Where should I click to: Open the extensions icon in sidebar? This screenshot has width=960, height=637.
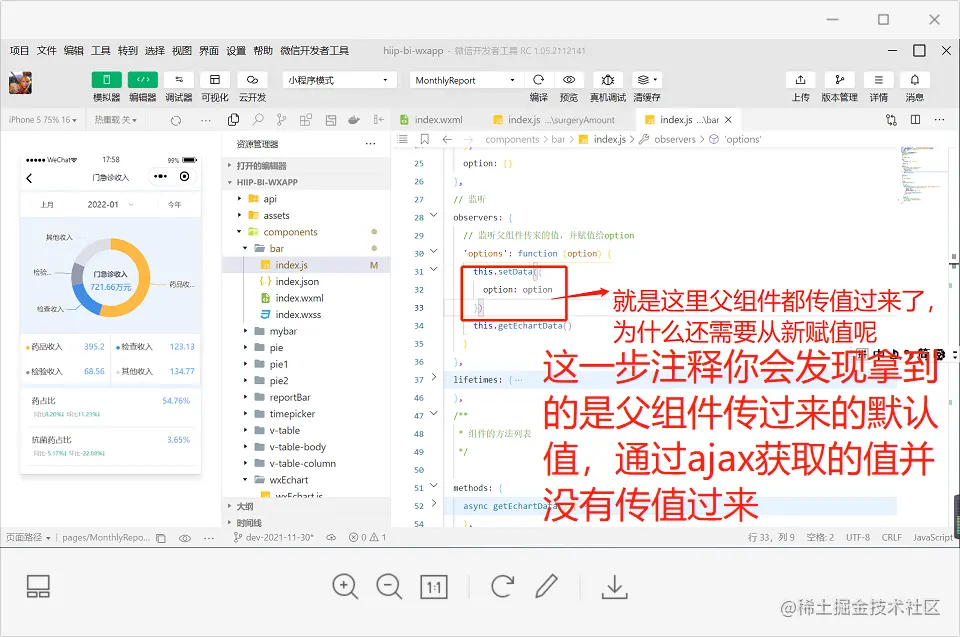(306, 120)
